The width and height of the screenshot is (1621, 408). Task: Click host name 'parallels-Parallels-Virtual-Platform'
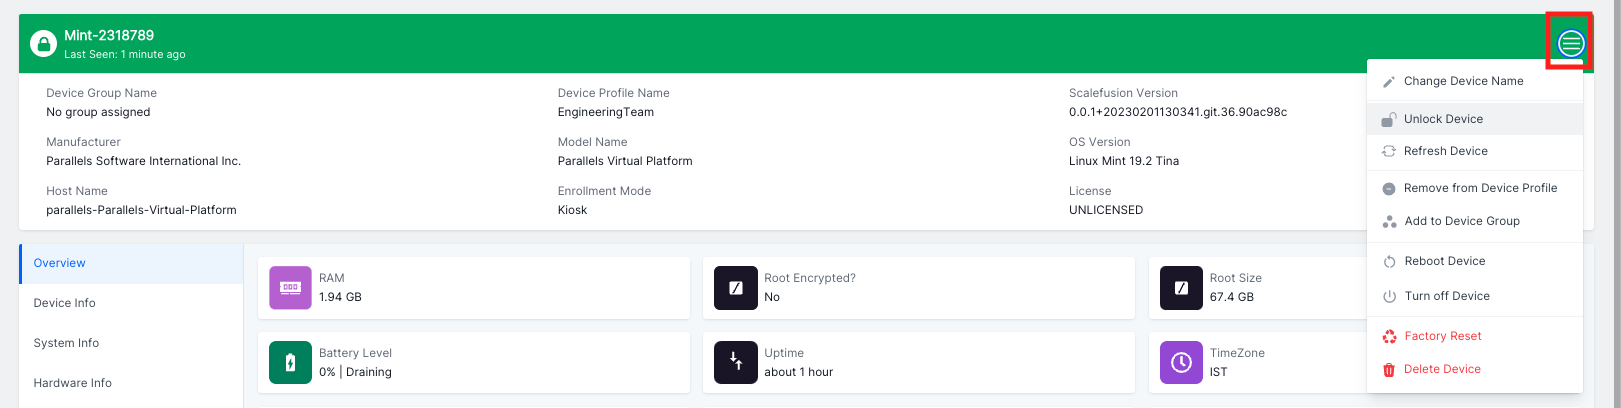[x=141, y=210]
